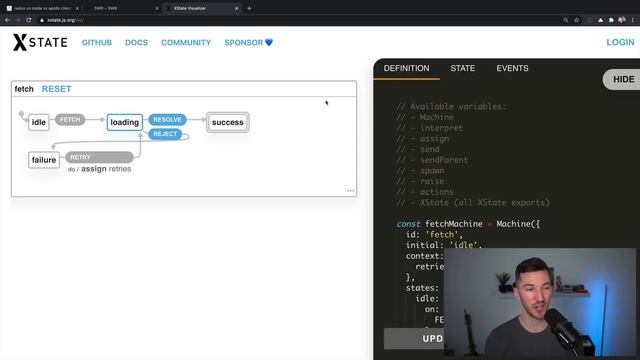Go back with the browser back arrow
The width and height of the screenshot is (640, 360).
point(7,20)
